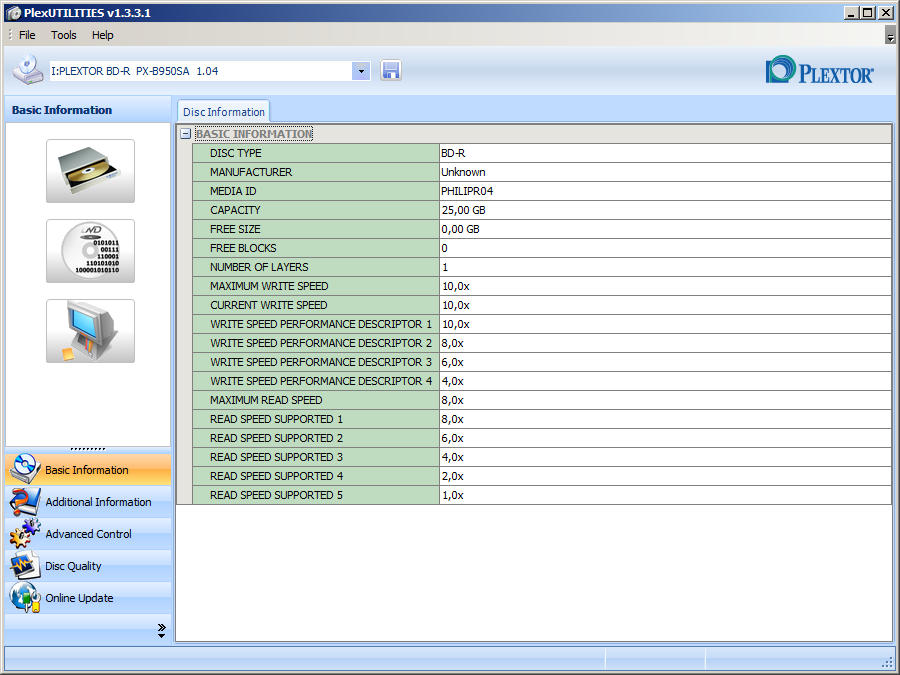Select the BASIC INFORMATION header text

[254, 134]
